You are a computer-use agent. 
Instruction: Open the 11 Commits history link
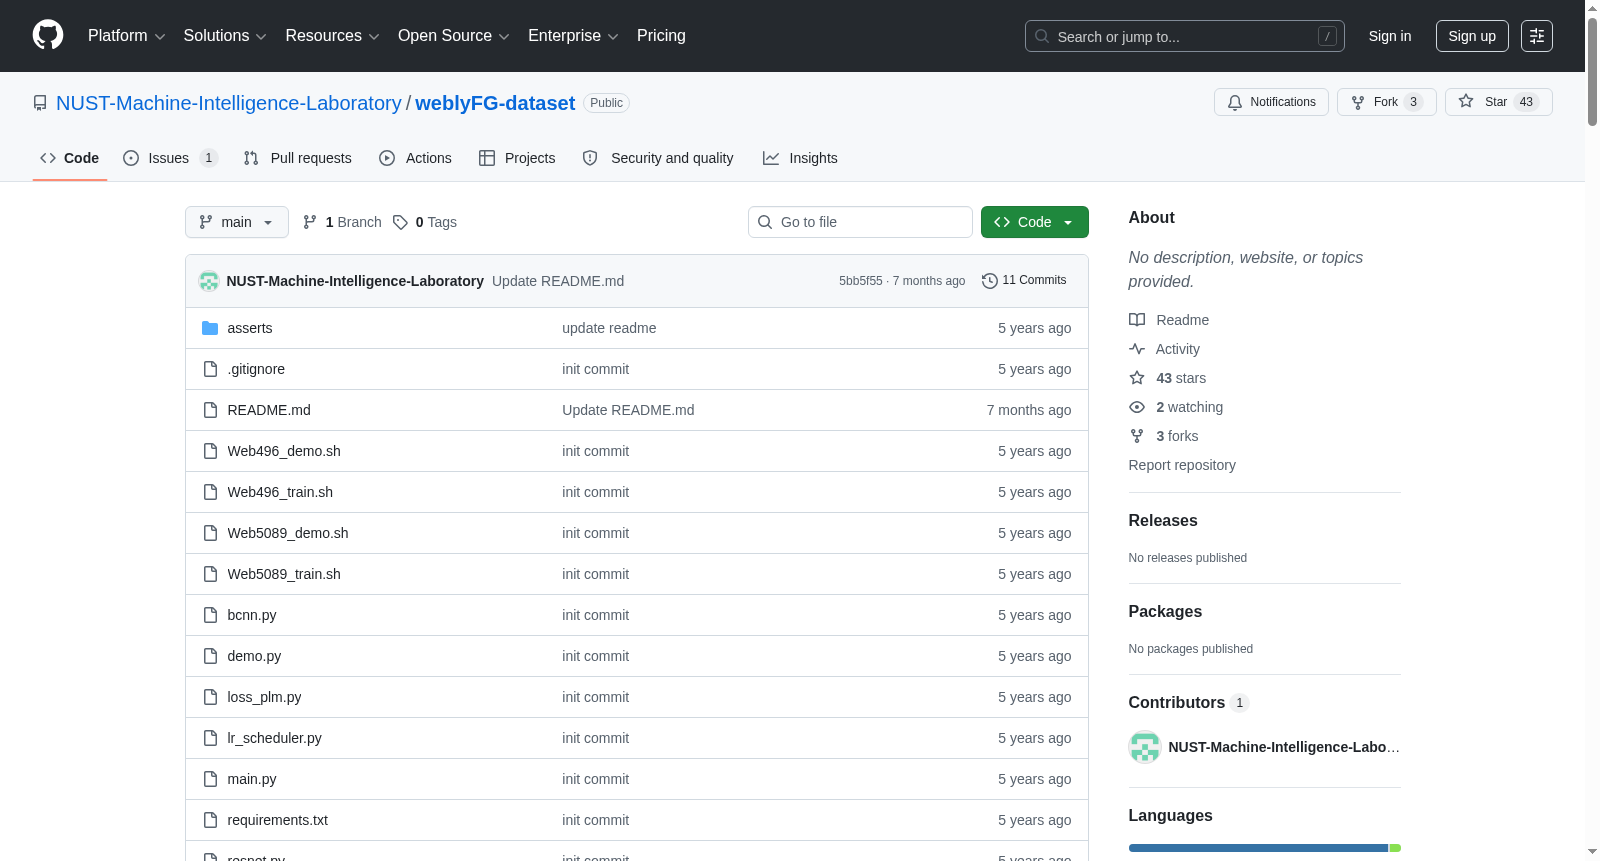pos(1024,281)
